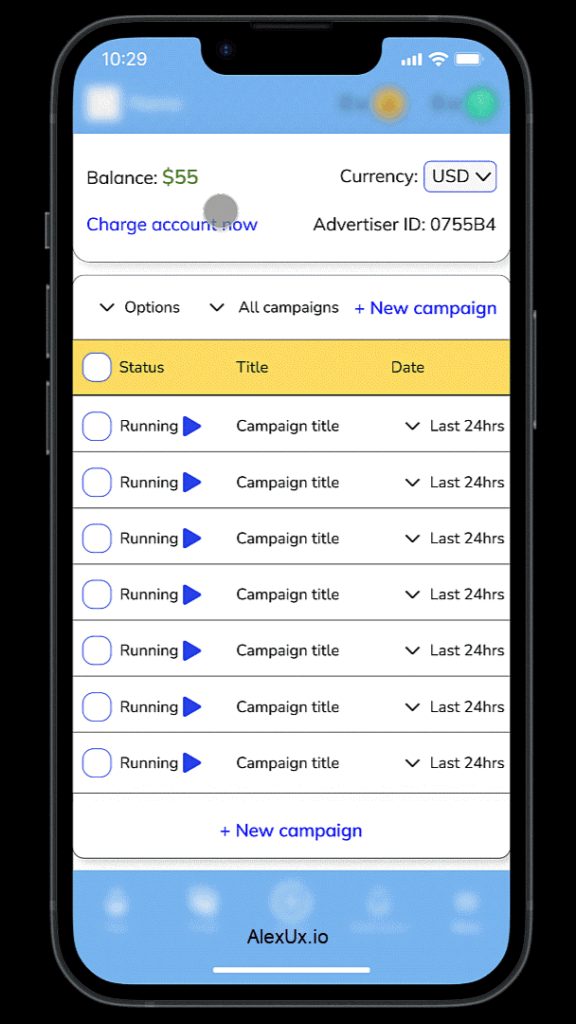Check the select-all checkbox beside Status header
This screenshot has height=1024, width=576.
[97, 367]
